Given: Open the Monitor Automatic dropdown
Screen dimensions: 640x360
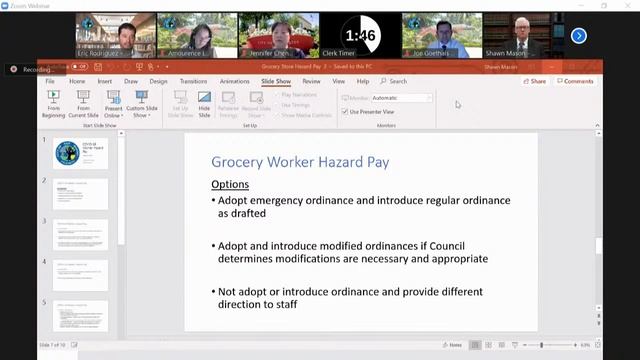Looking at the screenshot, I should pyautogui.click(x=401, y=98).
